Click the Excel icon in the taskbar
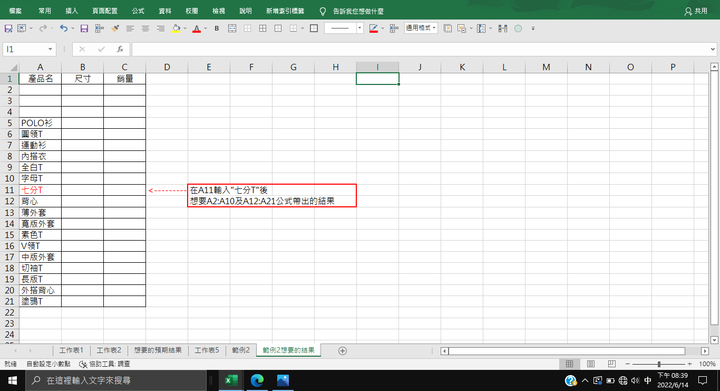Image resolution: width=720 pixels, height=391 pixels. [x=231, y=380]
